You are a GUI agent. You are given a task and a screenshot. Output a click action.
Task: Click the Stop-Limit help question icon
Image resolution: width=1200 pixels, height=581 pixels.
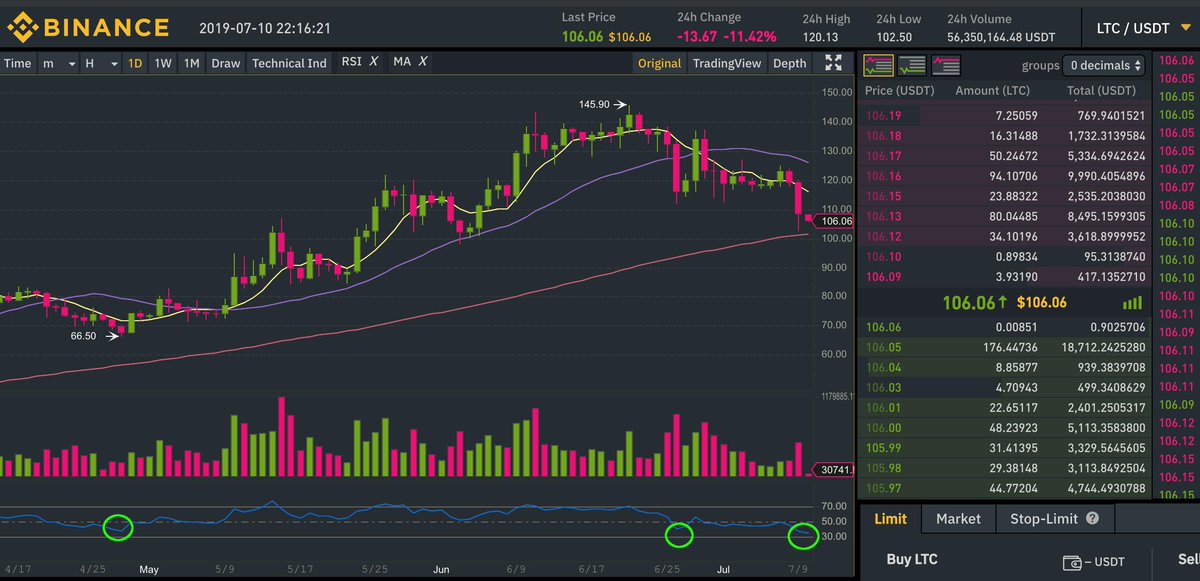(x=1092, y=519)
